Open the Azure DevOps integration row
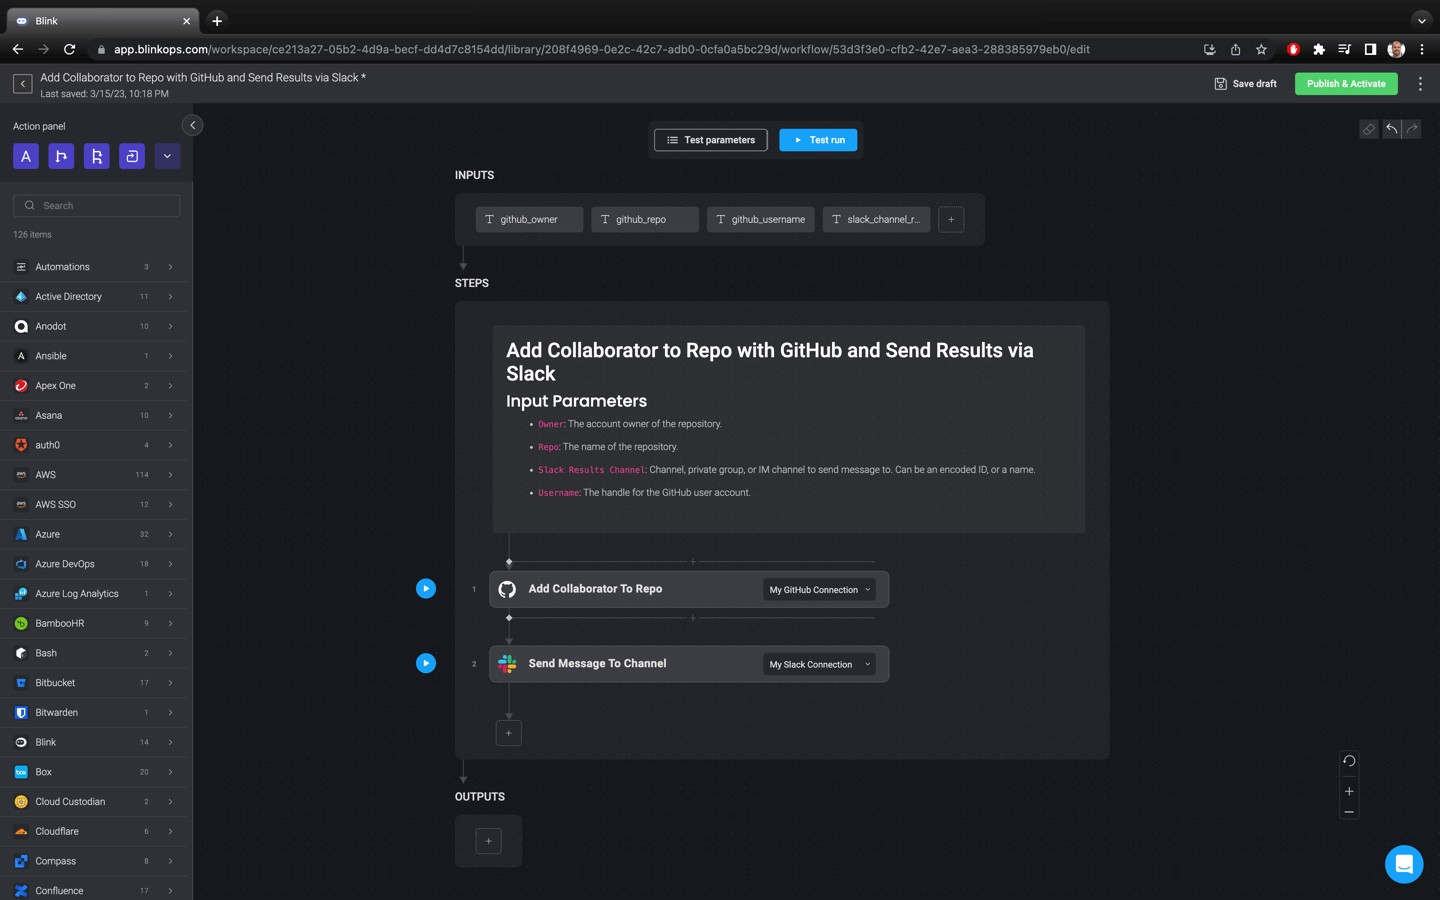The image size is (1440, 900). (96, 564)
